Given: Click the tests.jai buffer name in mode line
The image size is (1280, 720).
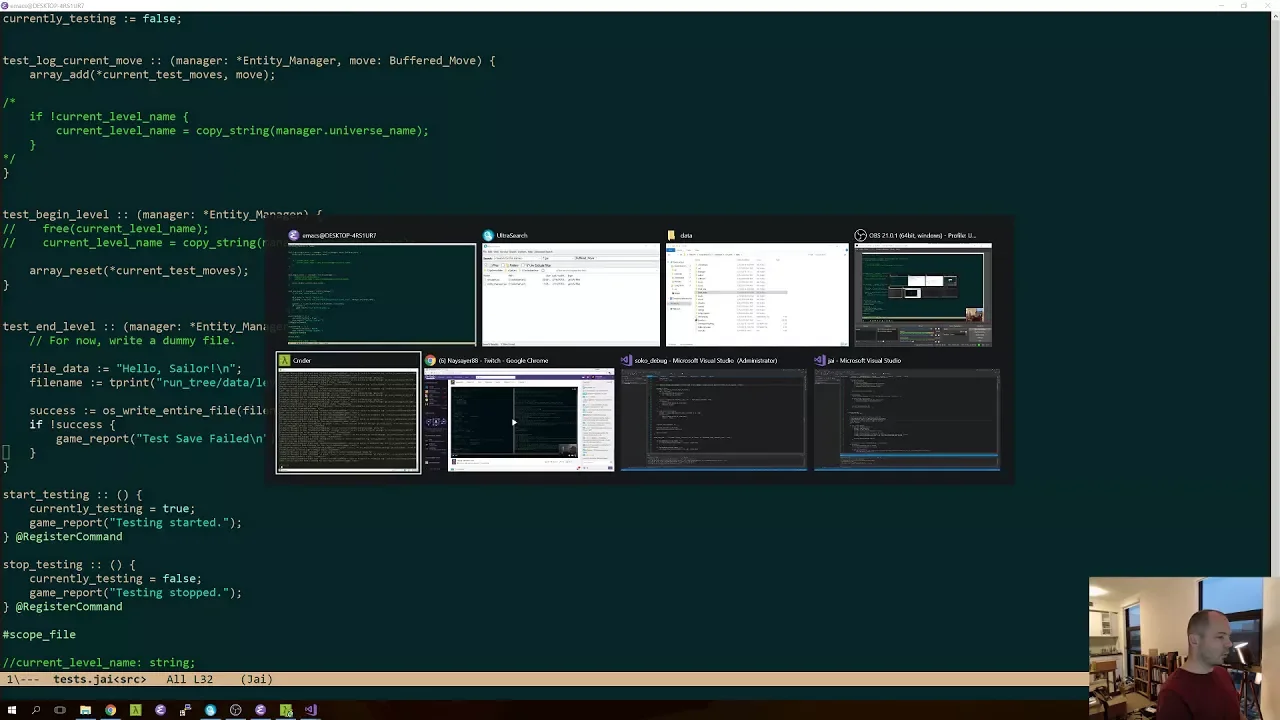Looking at the screenshot, I should [x=99, y=679].
